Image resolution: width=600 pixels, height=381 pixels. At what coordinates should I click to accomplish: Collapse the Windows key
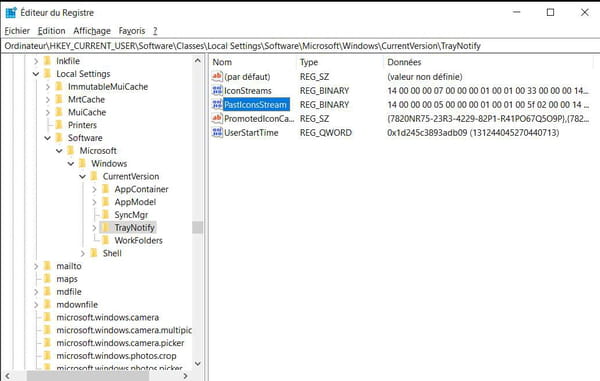click(x=71, y=164)
